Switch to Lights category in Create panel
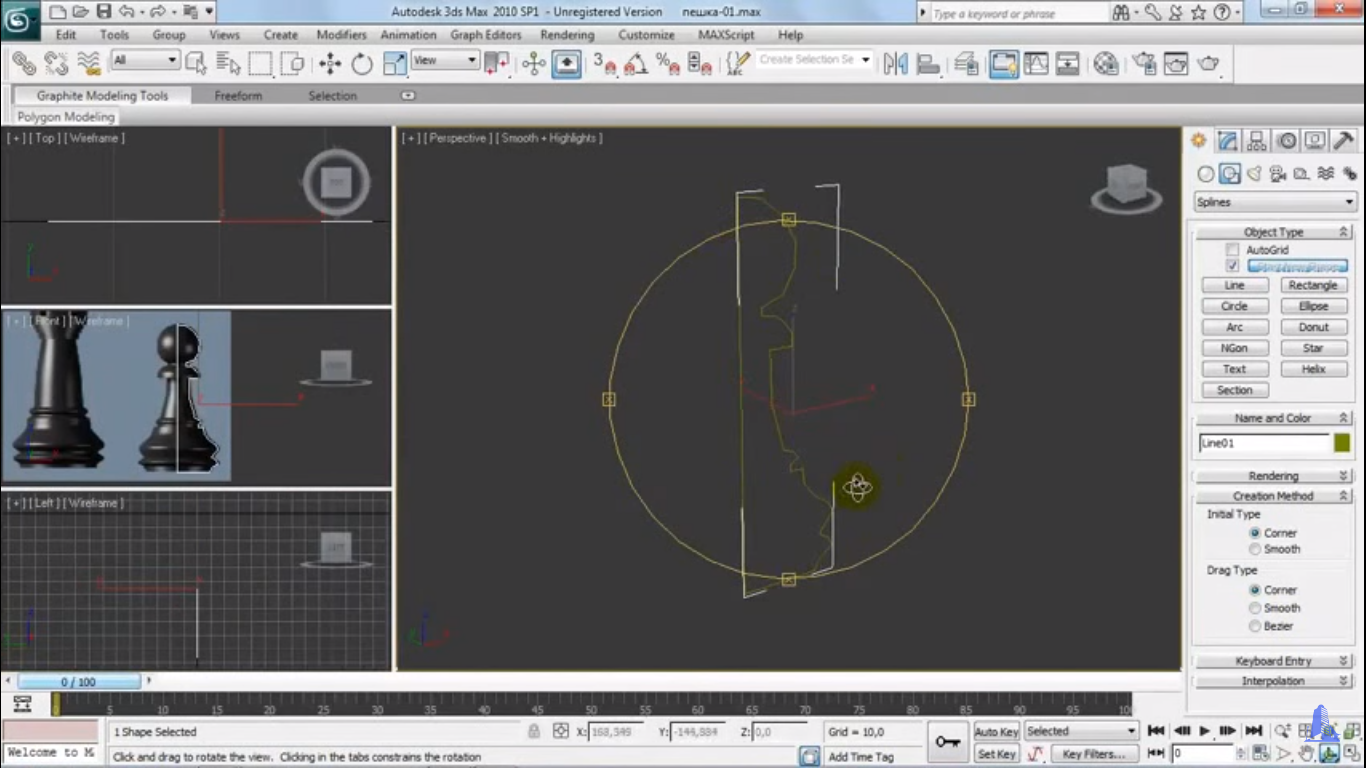The image size is (1366, 768). coord(1254,174)
